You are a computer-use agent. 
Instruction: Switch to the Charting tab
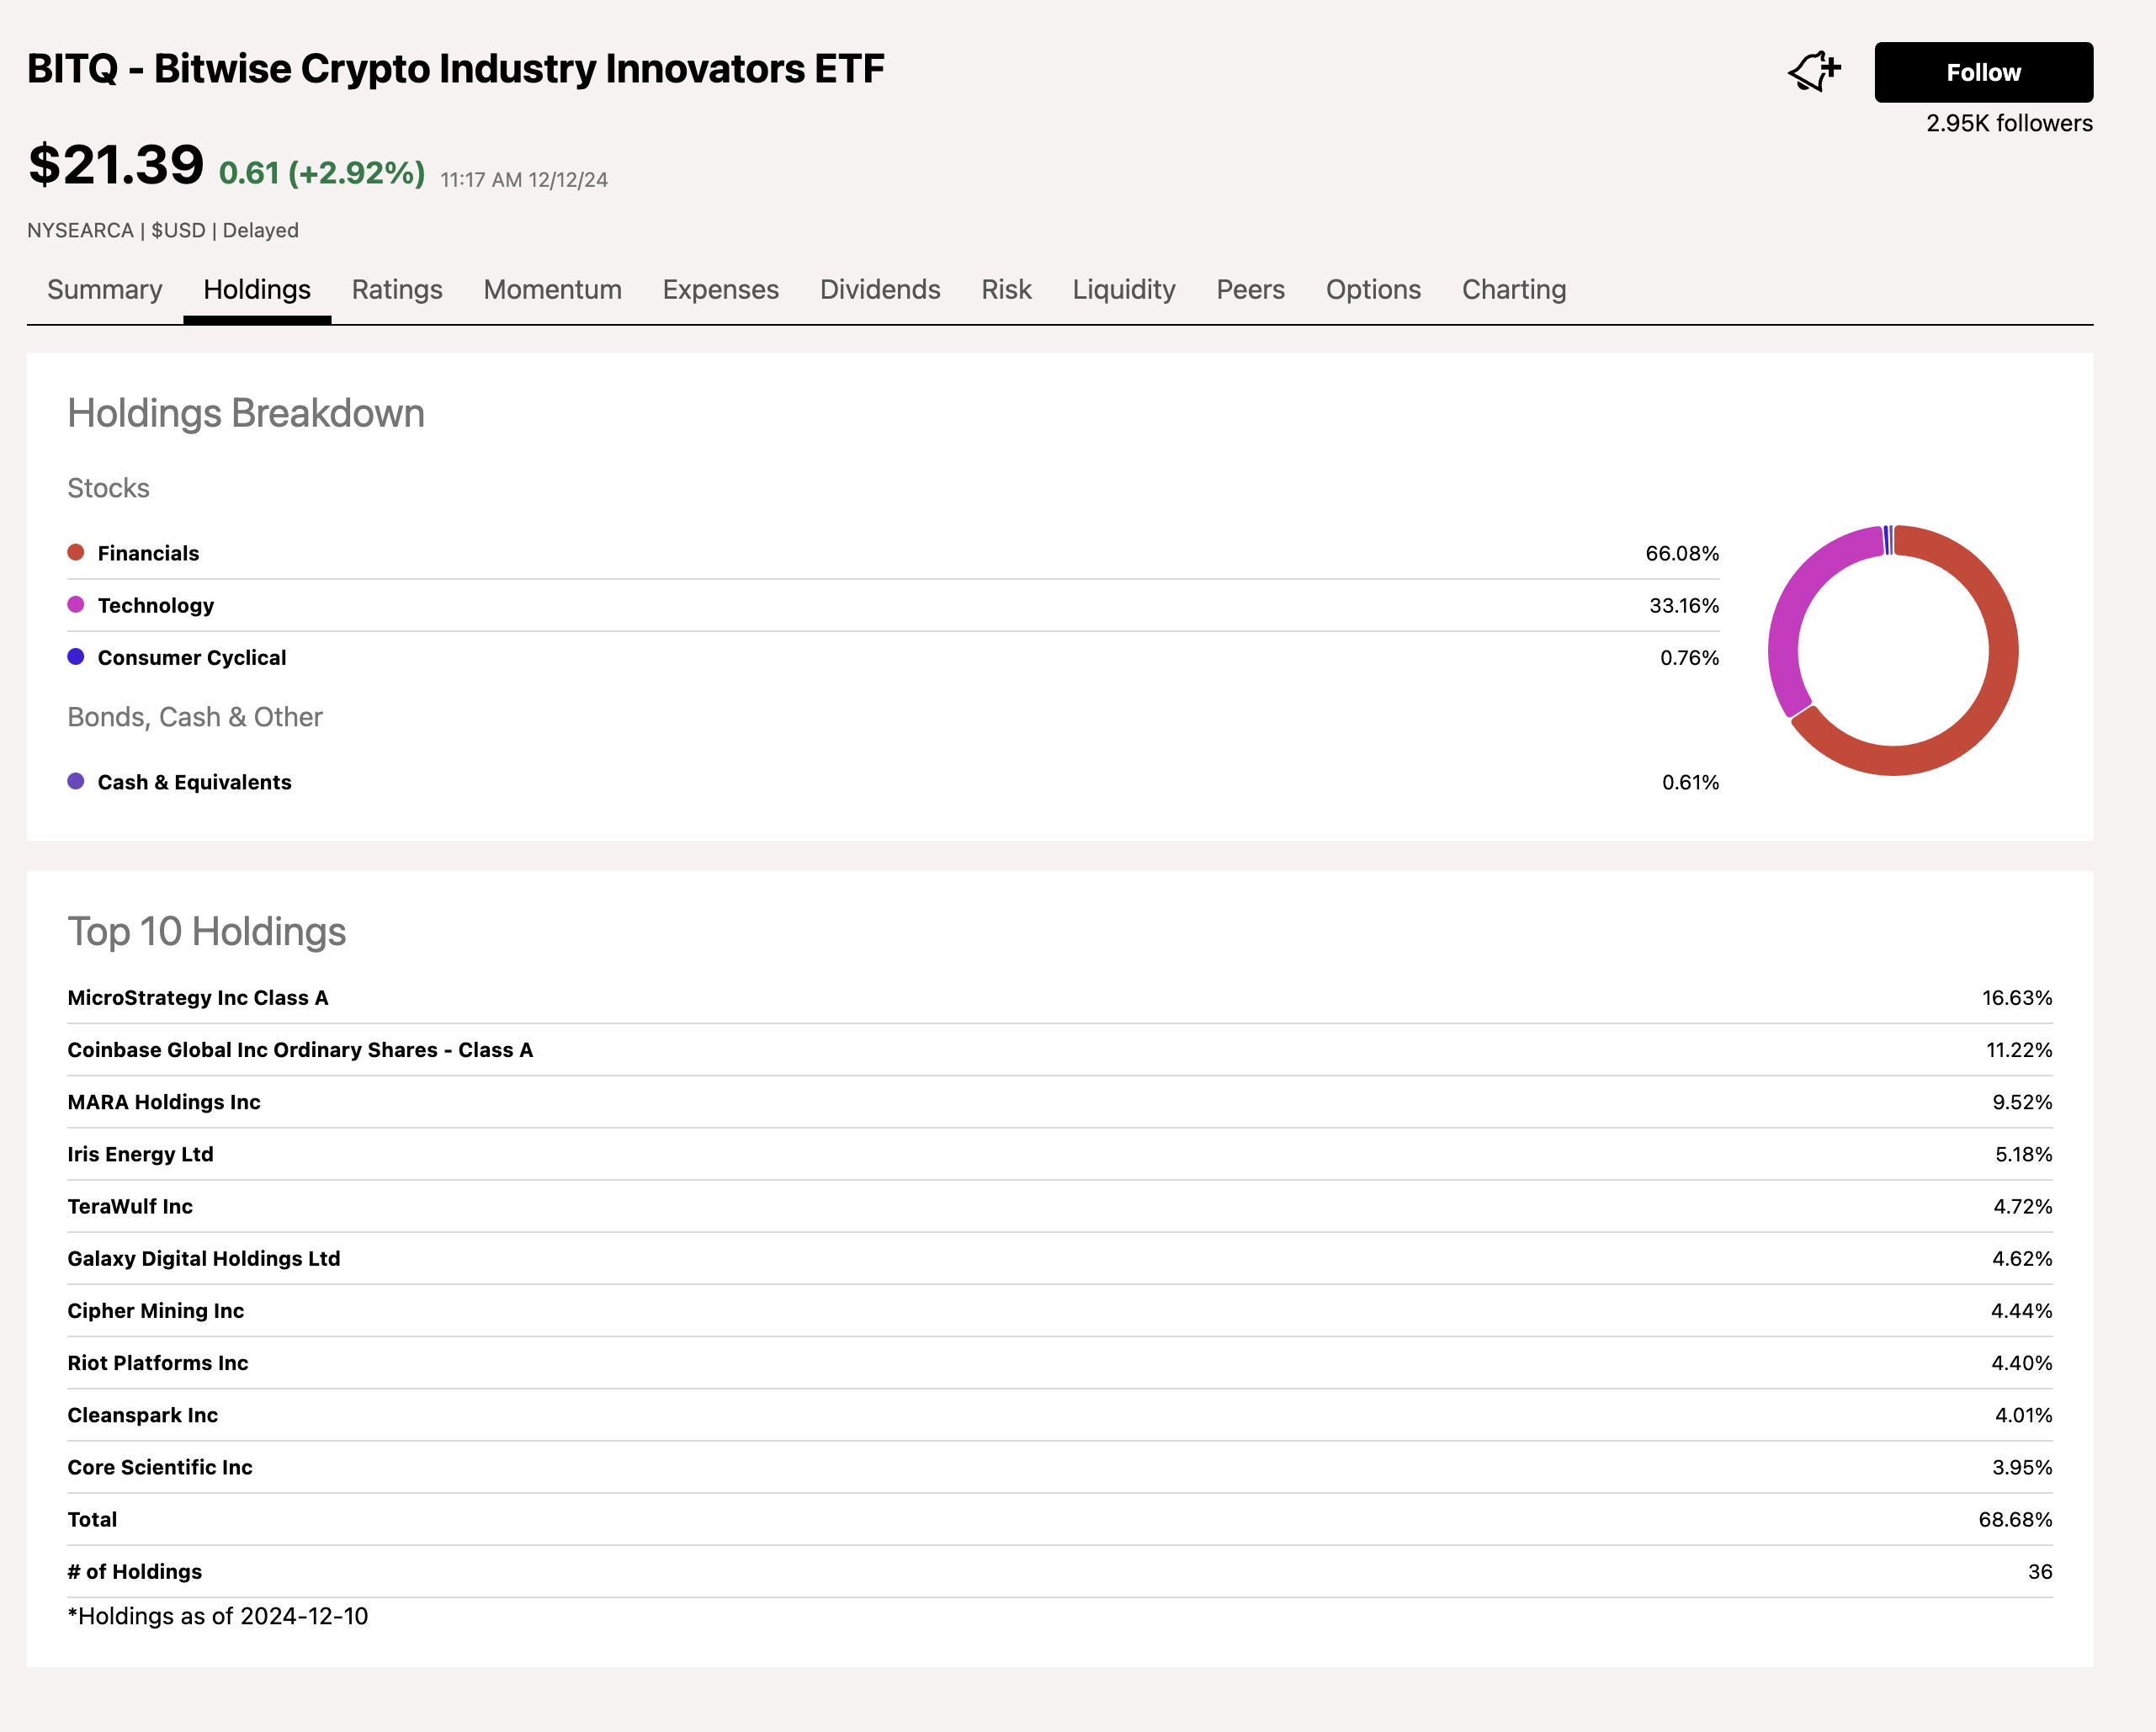[1513, 289]
